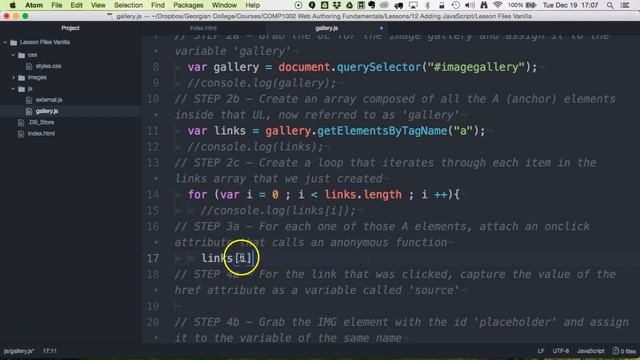Click the Lesson Files Vanilla folder icon
The width and height of the screenshot is (640, 360).
tap(13, 42)
